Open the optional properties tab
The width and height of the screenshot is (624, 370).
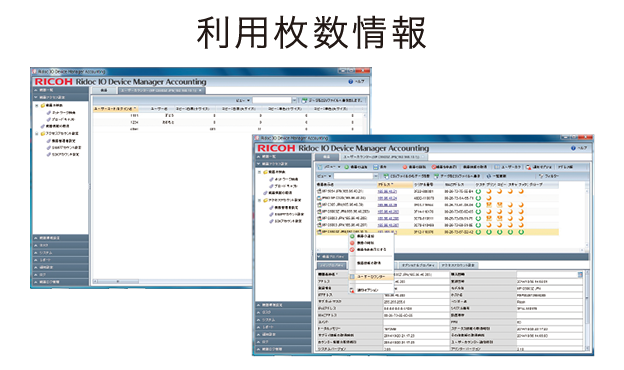click(x=418, y=265)
